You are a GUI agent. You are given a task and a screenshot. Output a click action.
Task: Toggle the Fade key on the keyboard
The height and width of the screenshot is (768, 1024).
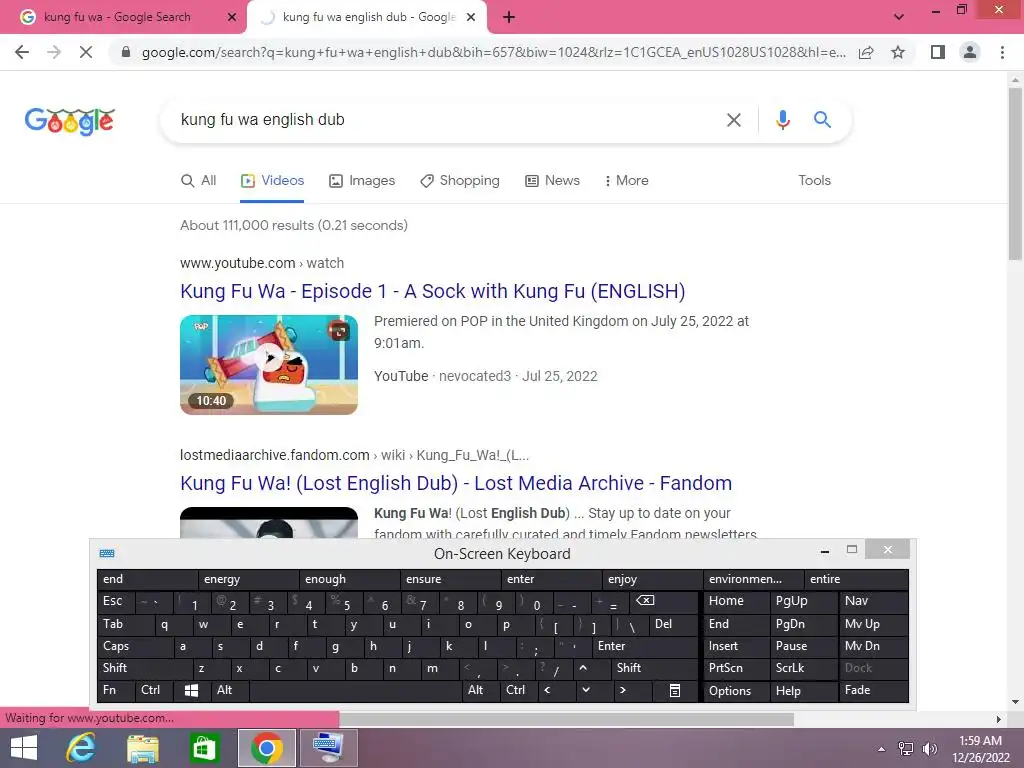pos(873,690)
